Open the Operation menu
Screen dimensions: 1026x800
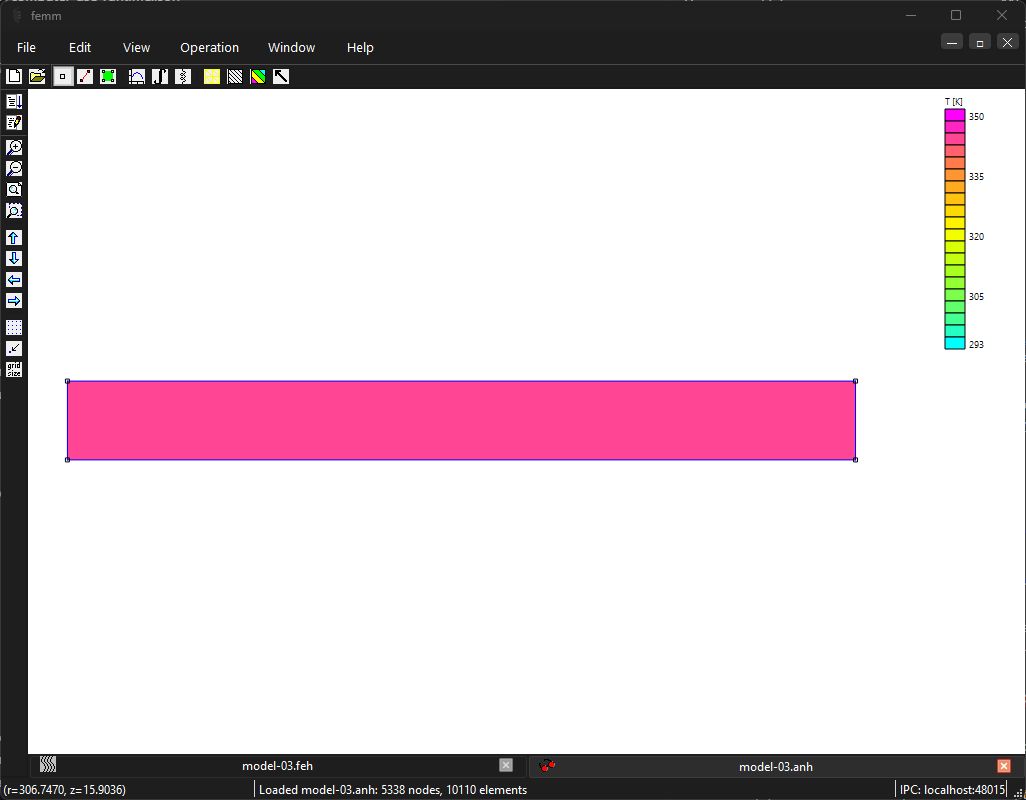click(x=209, y=48)
